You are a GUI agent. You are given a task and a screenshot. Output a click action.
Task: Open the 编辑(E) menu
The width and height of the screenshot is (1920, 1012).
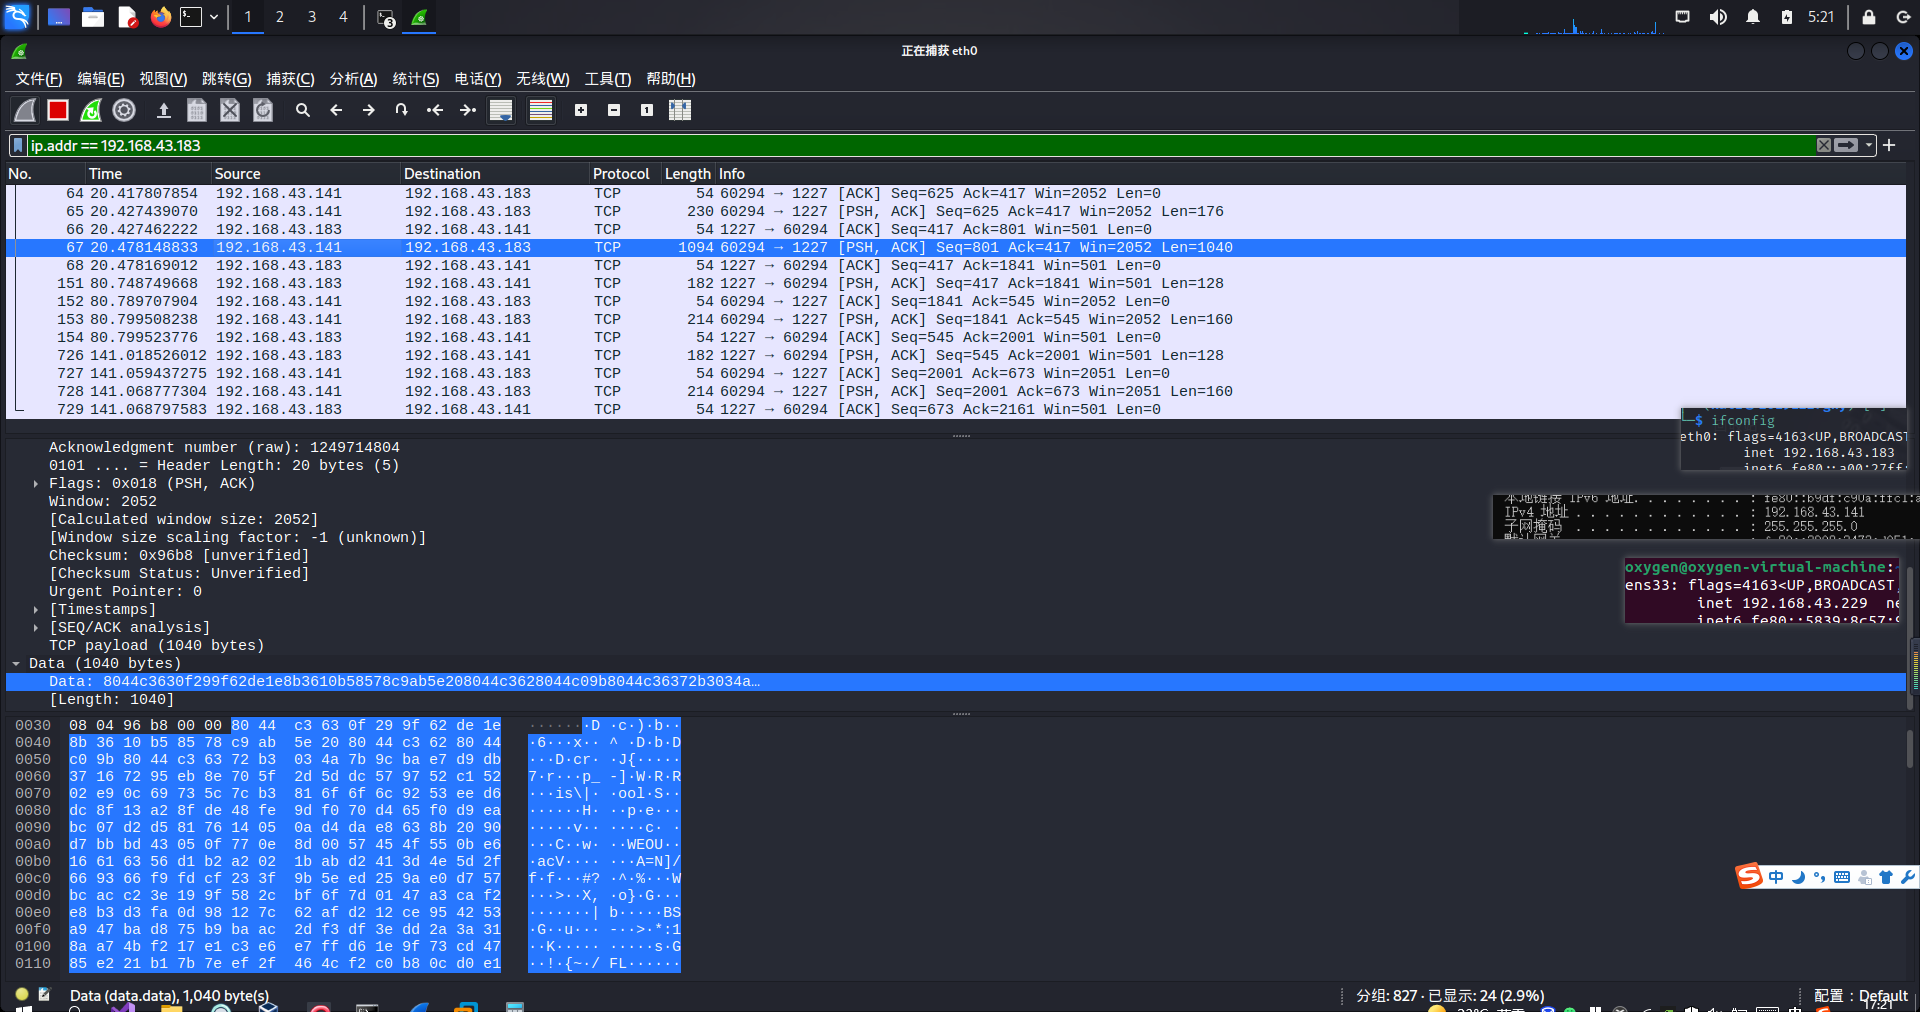(101, 79)
